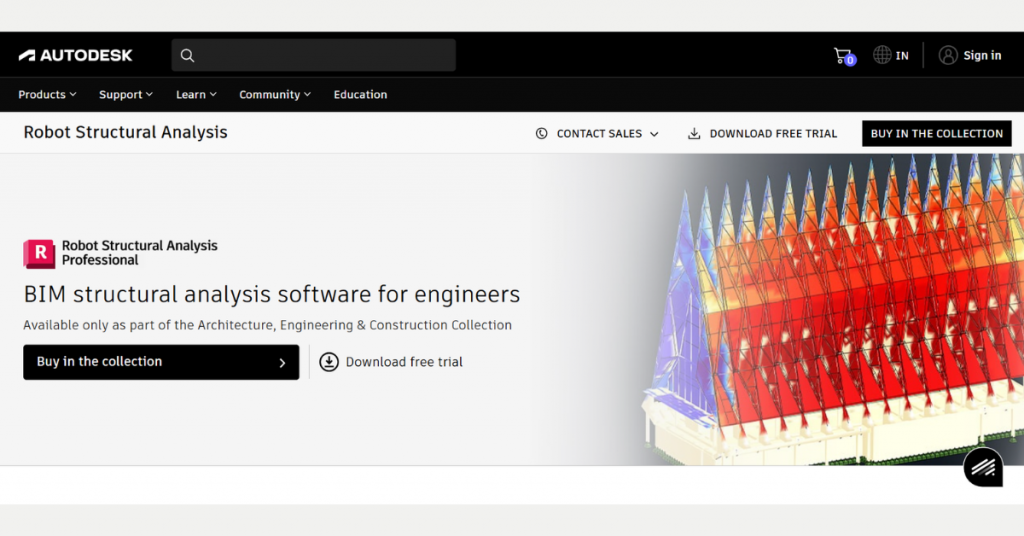Click the Autodesk logo
This screenshot has width=1024, height=536.
(75, 55)
